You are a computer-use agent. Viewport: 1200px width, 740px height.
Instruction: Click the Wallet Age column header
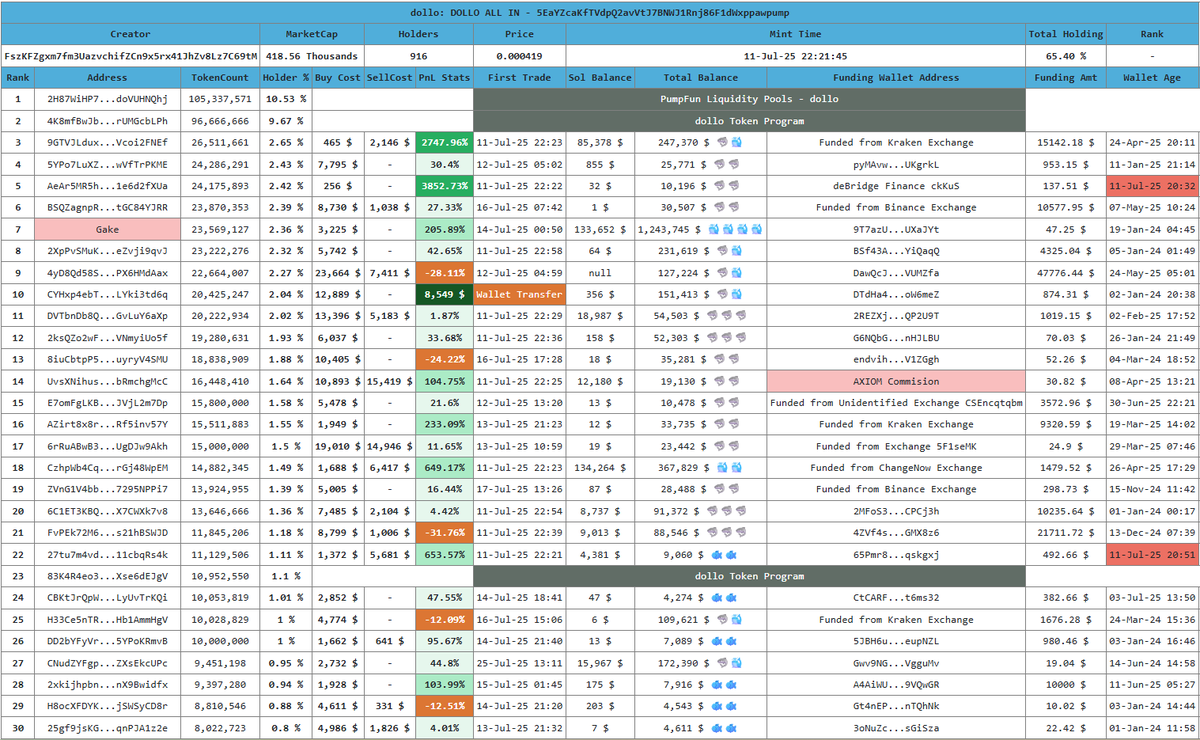[x=1152, y=77]
